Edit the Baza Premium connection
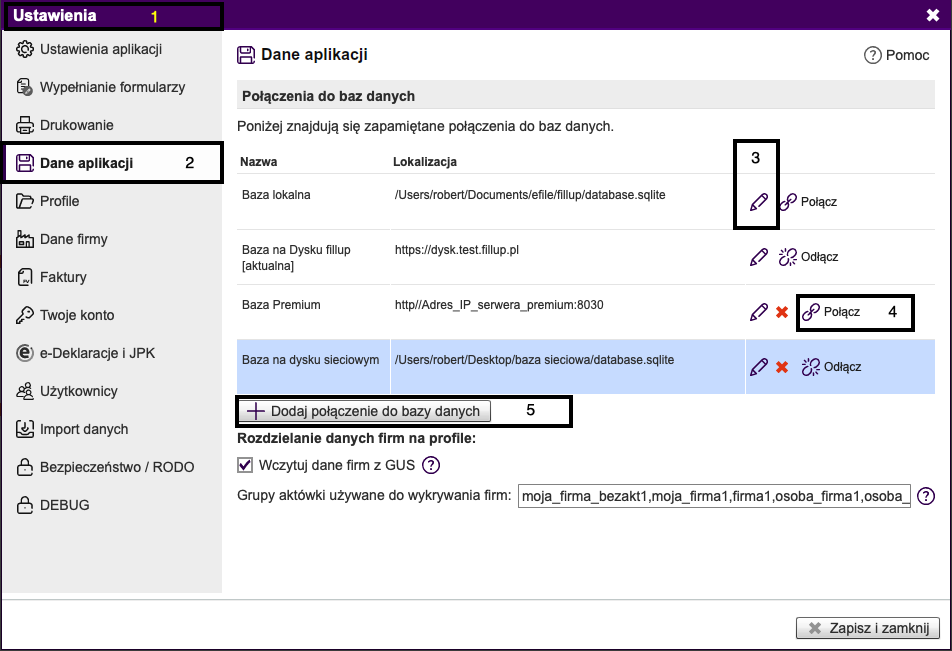The image size is (952, 651). point(759,312)
